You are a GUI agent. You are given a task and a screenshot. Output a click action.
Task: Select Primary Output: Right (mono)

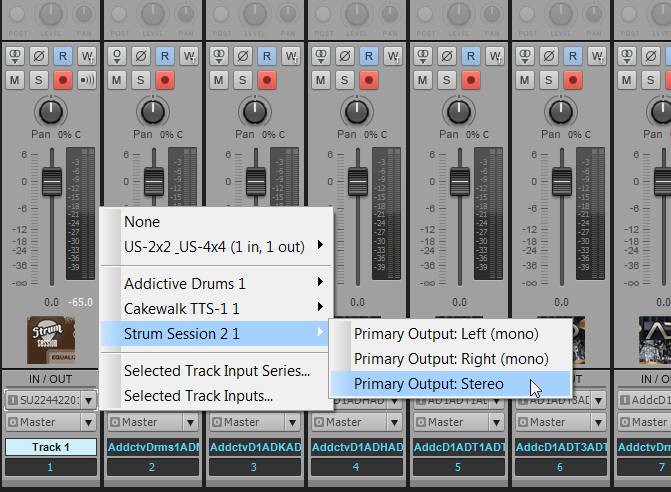[451, 359]
